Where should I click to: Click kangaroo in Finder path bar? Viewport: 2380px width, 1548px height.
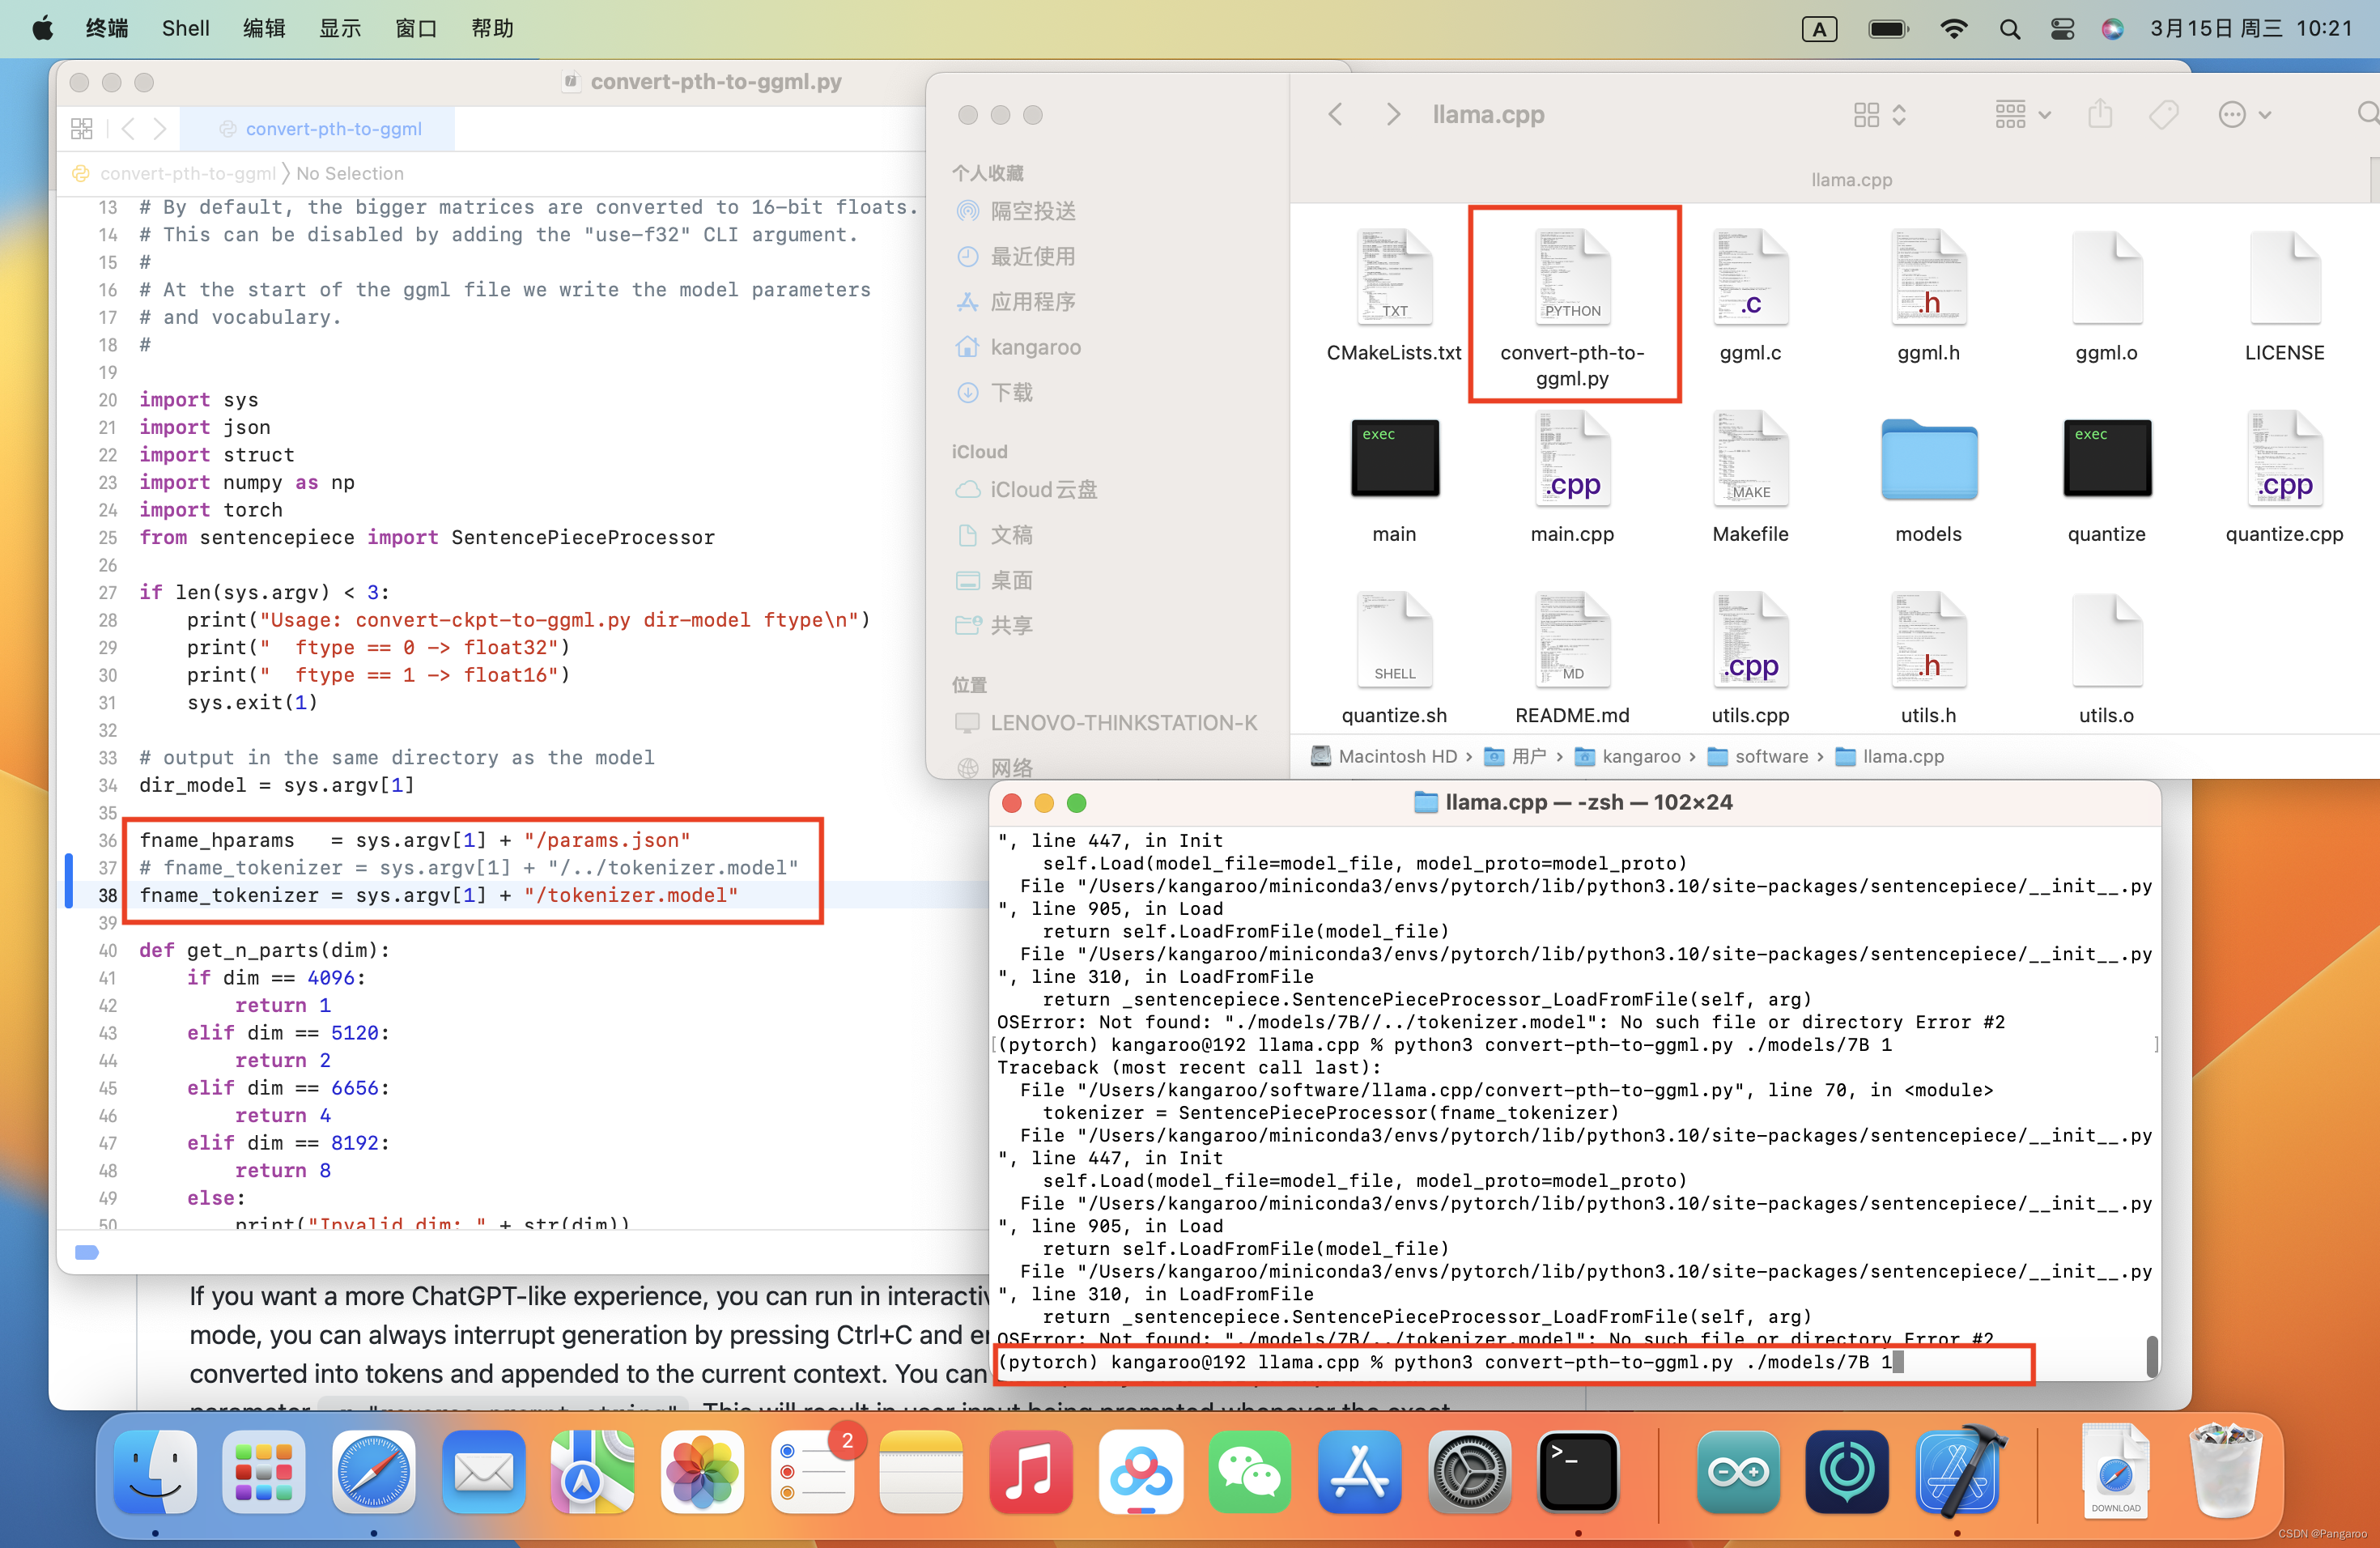click(x=1628, y=756)
